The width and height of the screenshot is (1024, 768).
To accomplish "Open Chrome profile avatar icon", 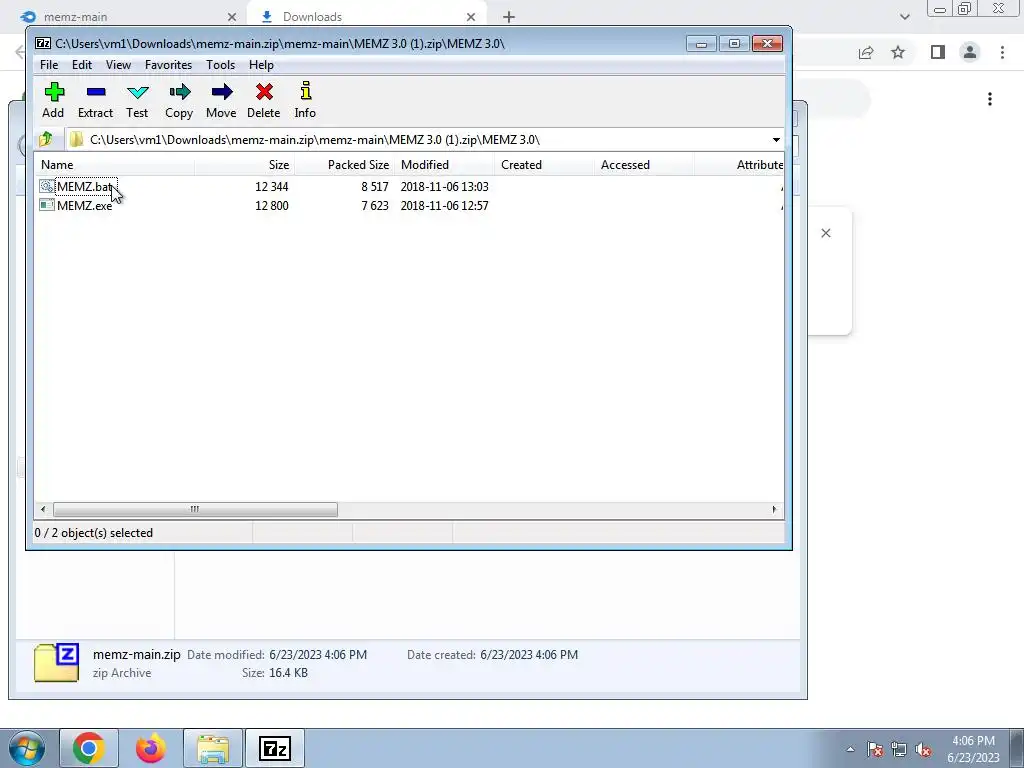I will pyautogui.click(x=970, y=52).
